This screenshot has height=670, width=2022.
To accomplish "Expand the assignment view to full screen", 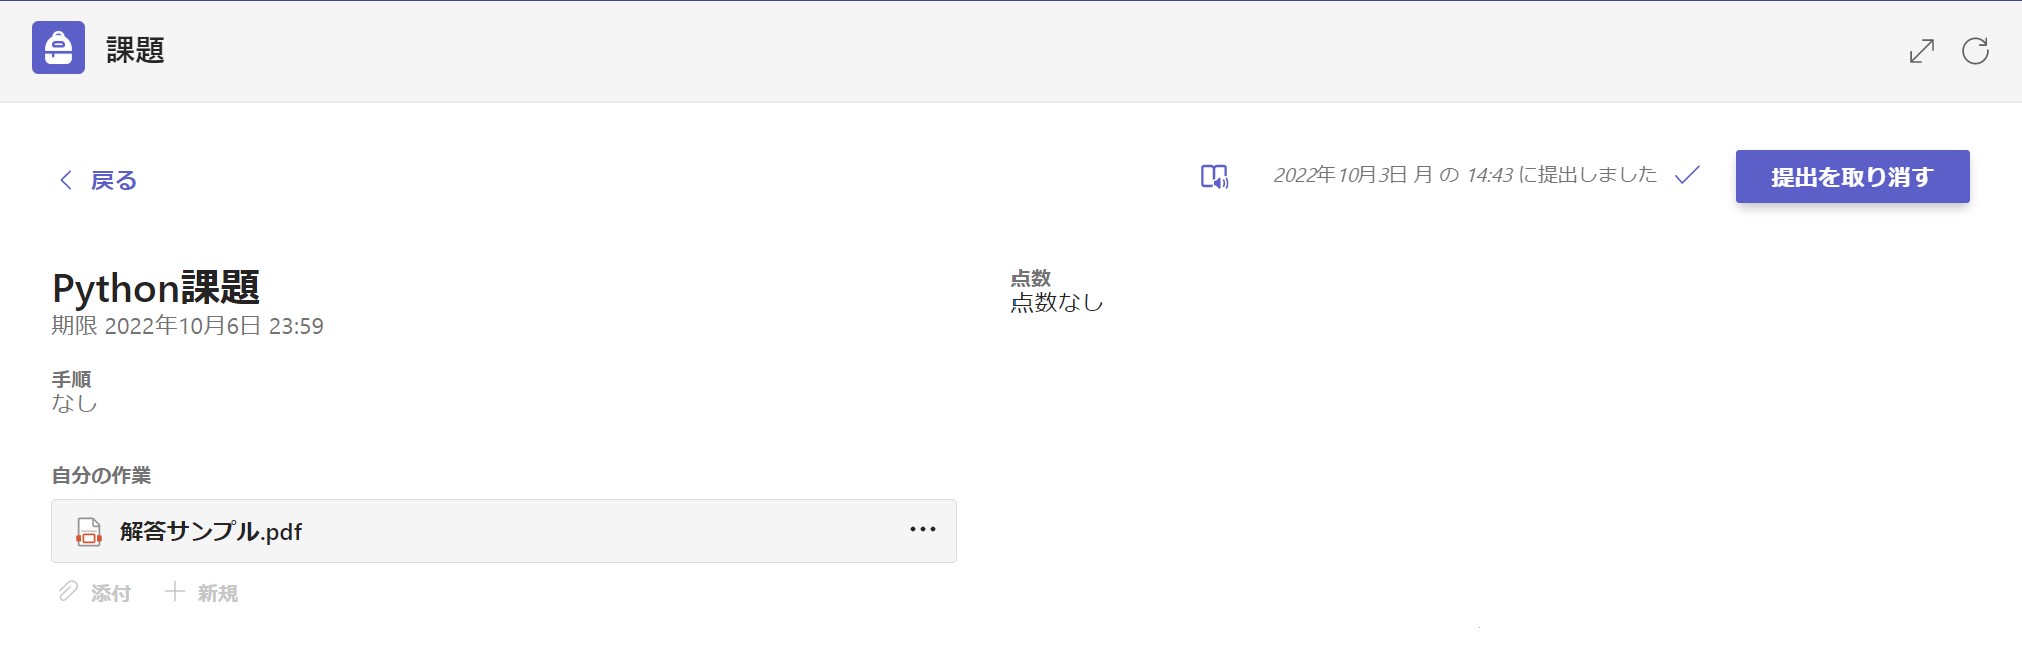I will [1921, 51].
